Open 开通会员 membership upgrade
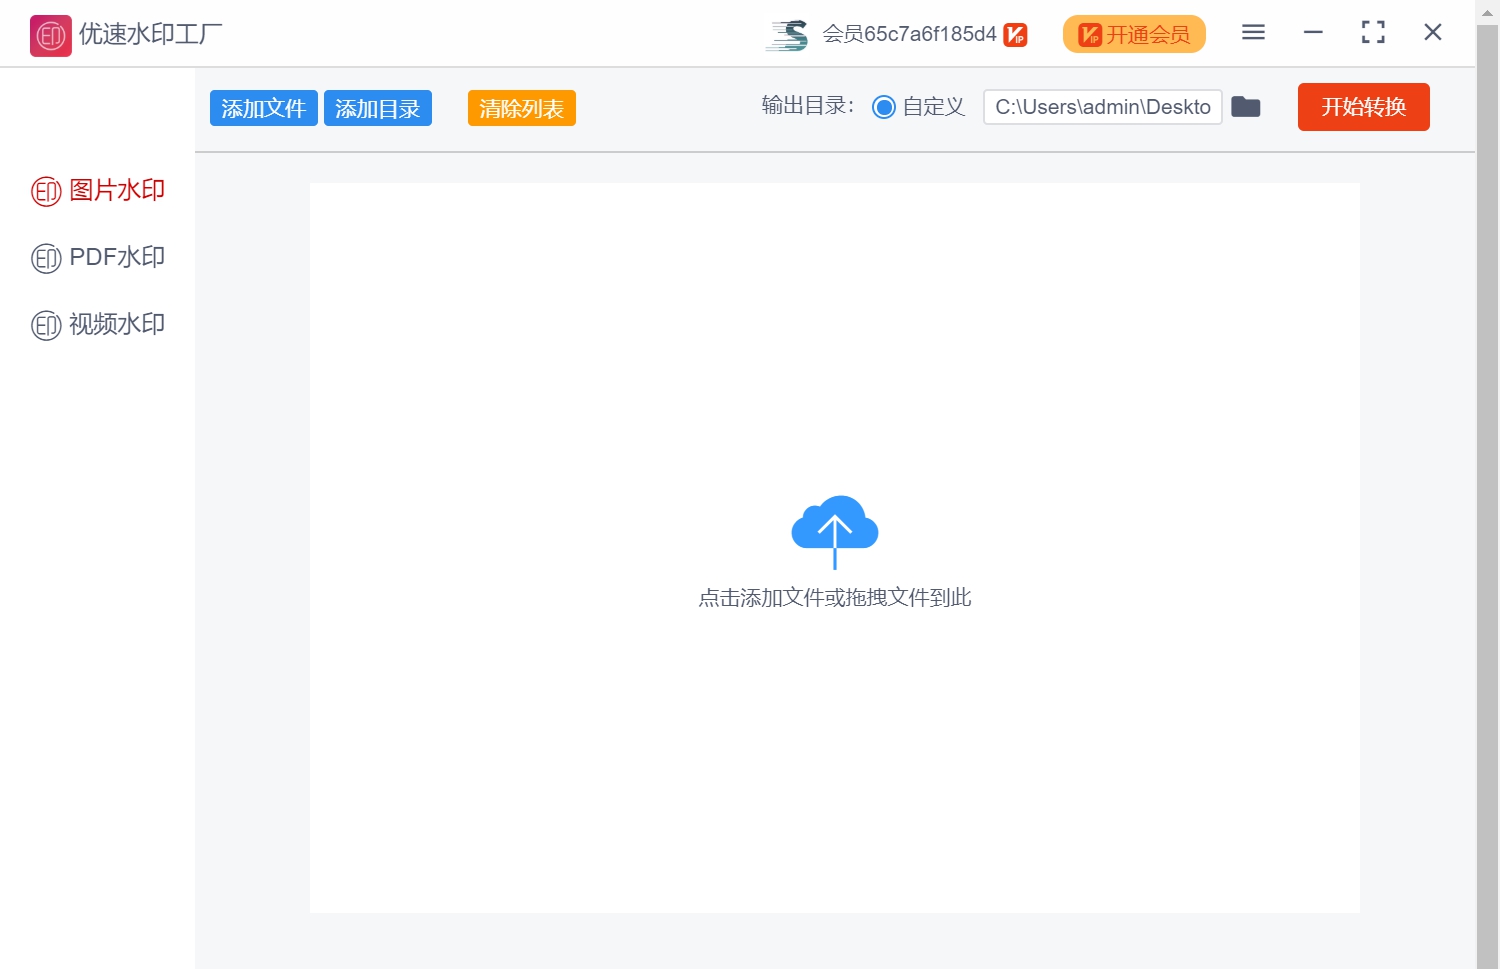 click(1134, 33)
